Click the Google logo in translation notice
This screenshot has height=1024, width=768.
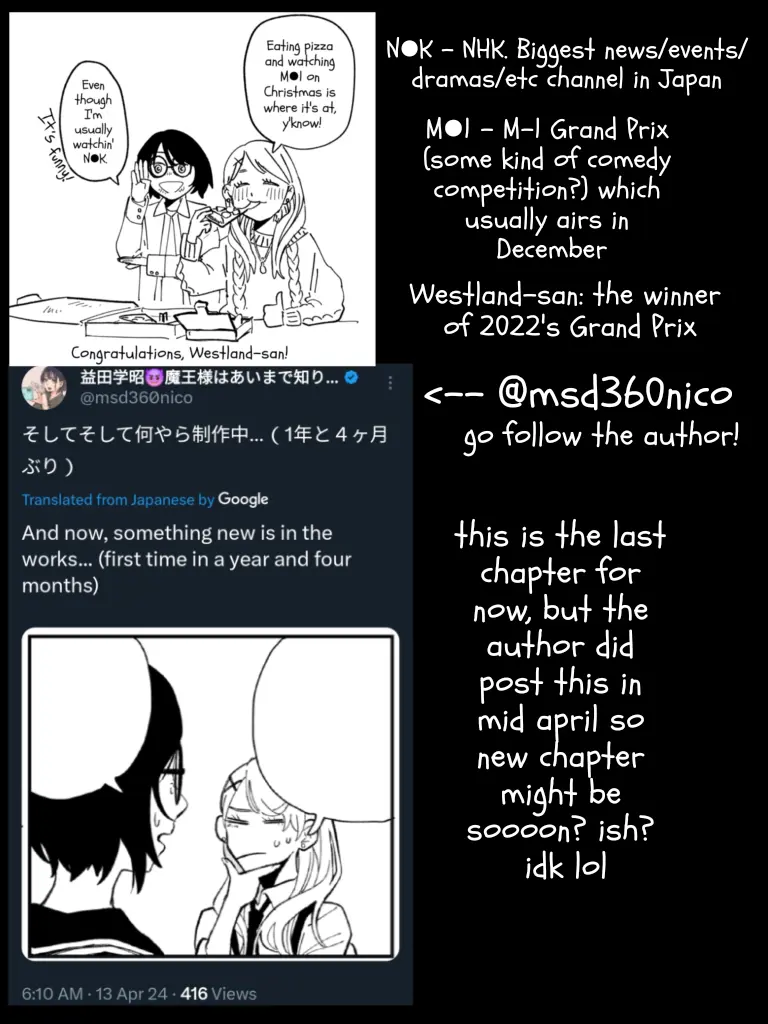[243, 500]
